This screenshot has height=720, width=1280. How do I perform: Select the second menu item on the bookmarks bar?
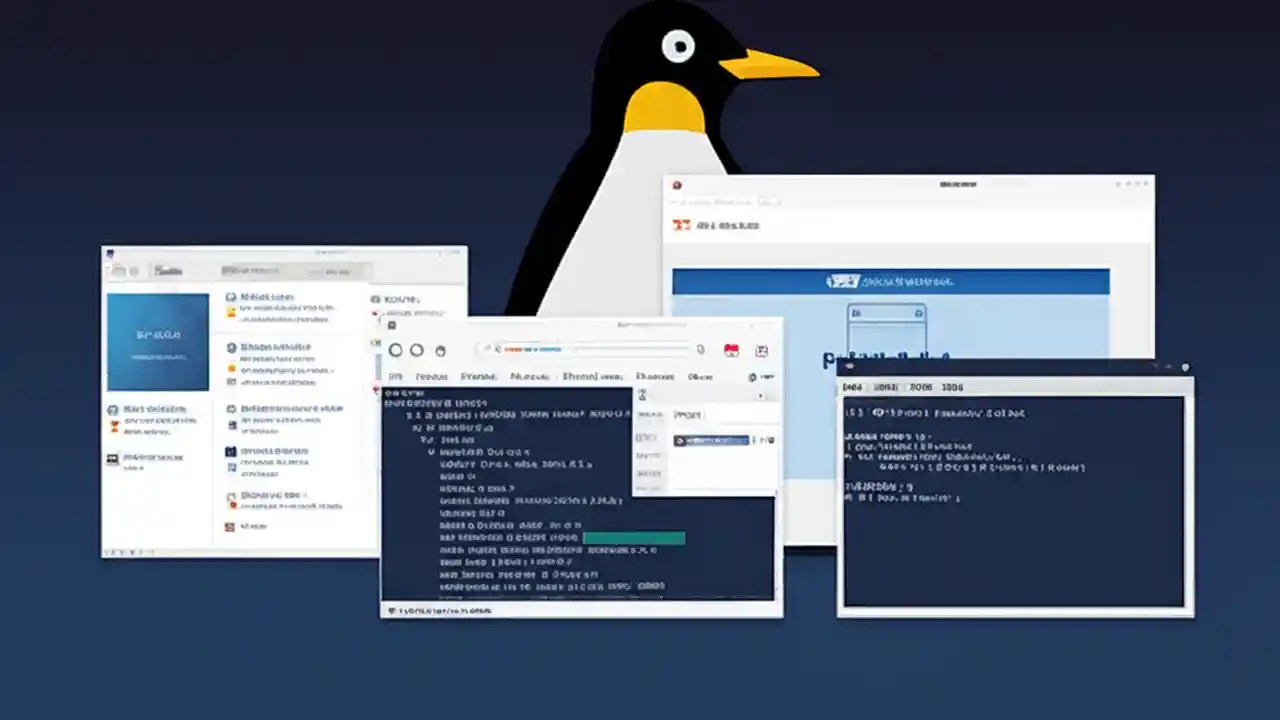pos(432,377)
